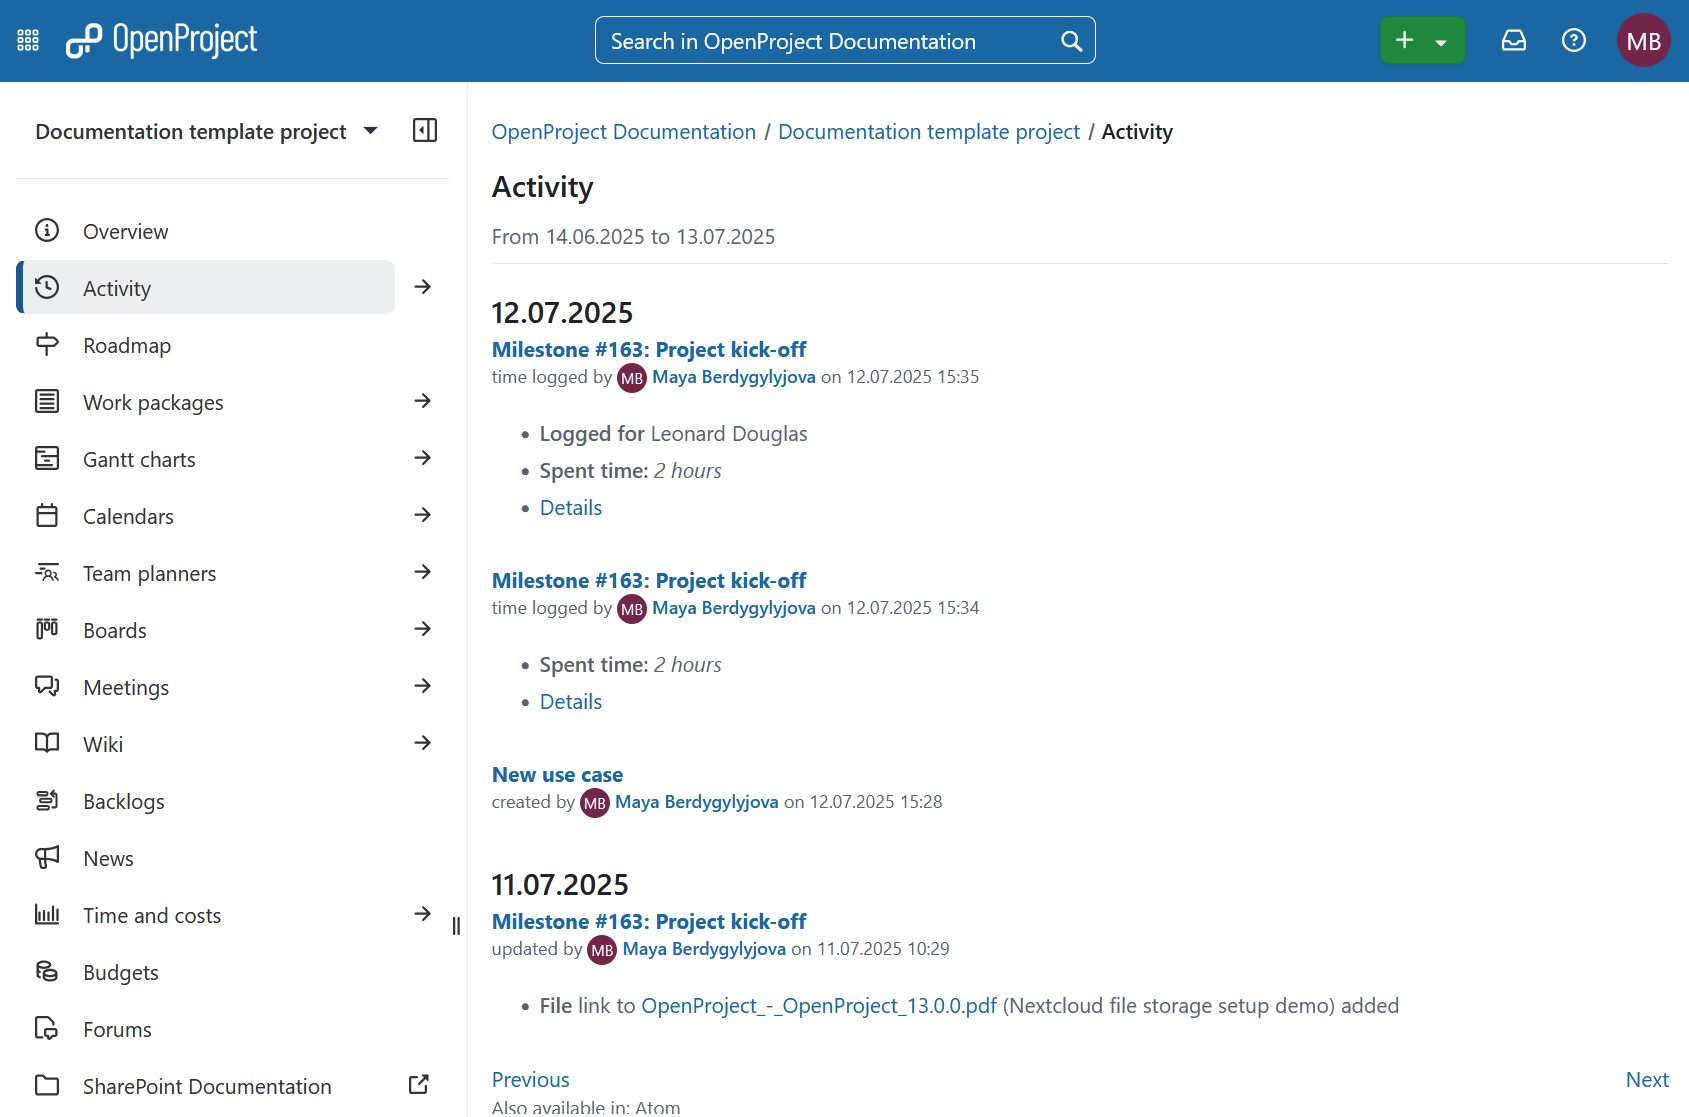Open Backlogs via its sidebar icon
This screenshot has height=1117, width=1689.
tap(47, 800)
